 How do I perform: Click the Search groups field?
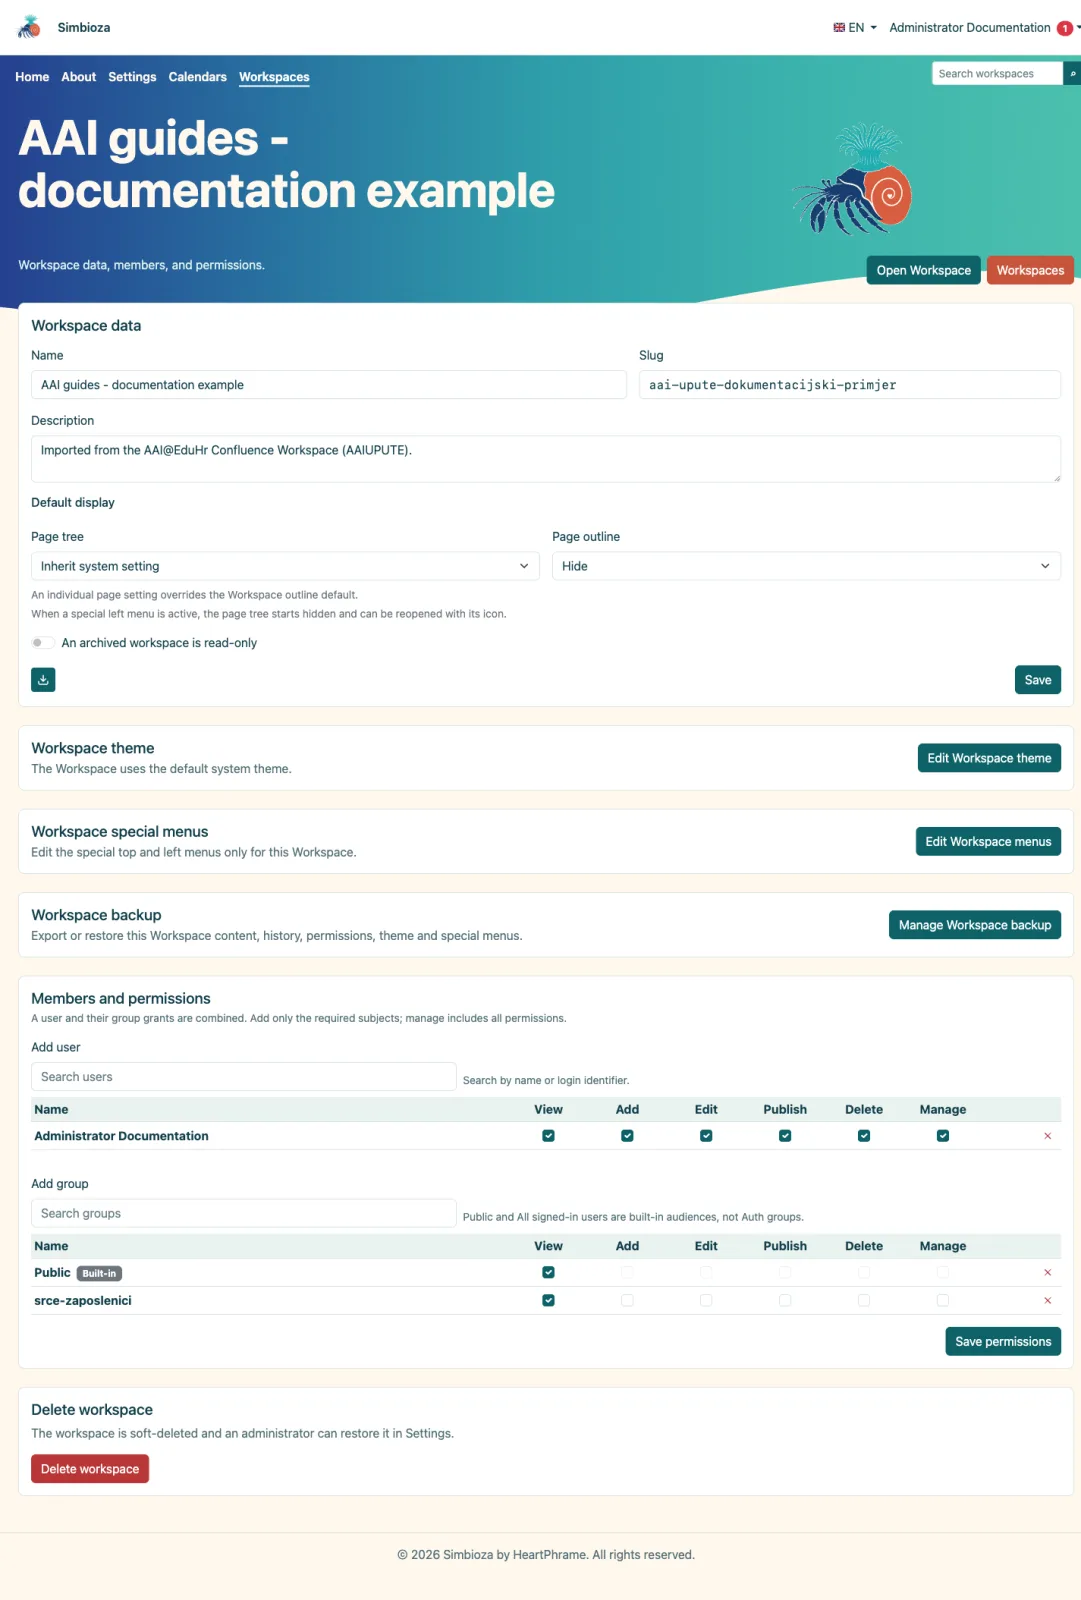[244, 1213]
